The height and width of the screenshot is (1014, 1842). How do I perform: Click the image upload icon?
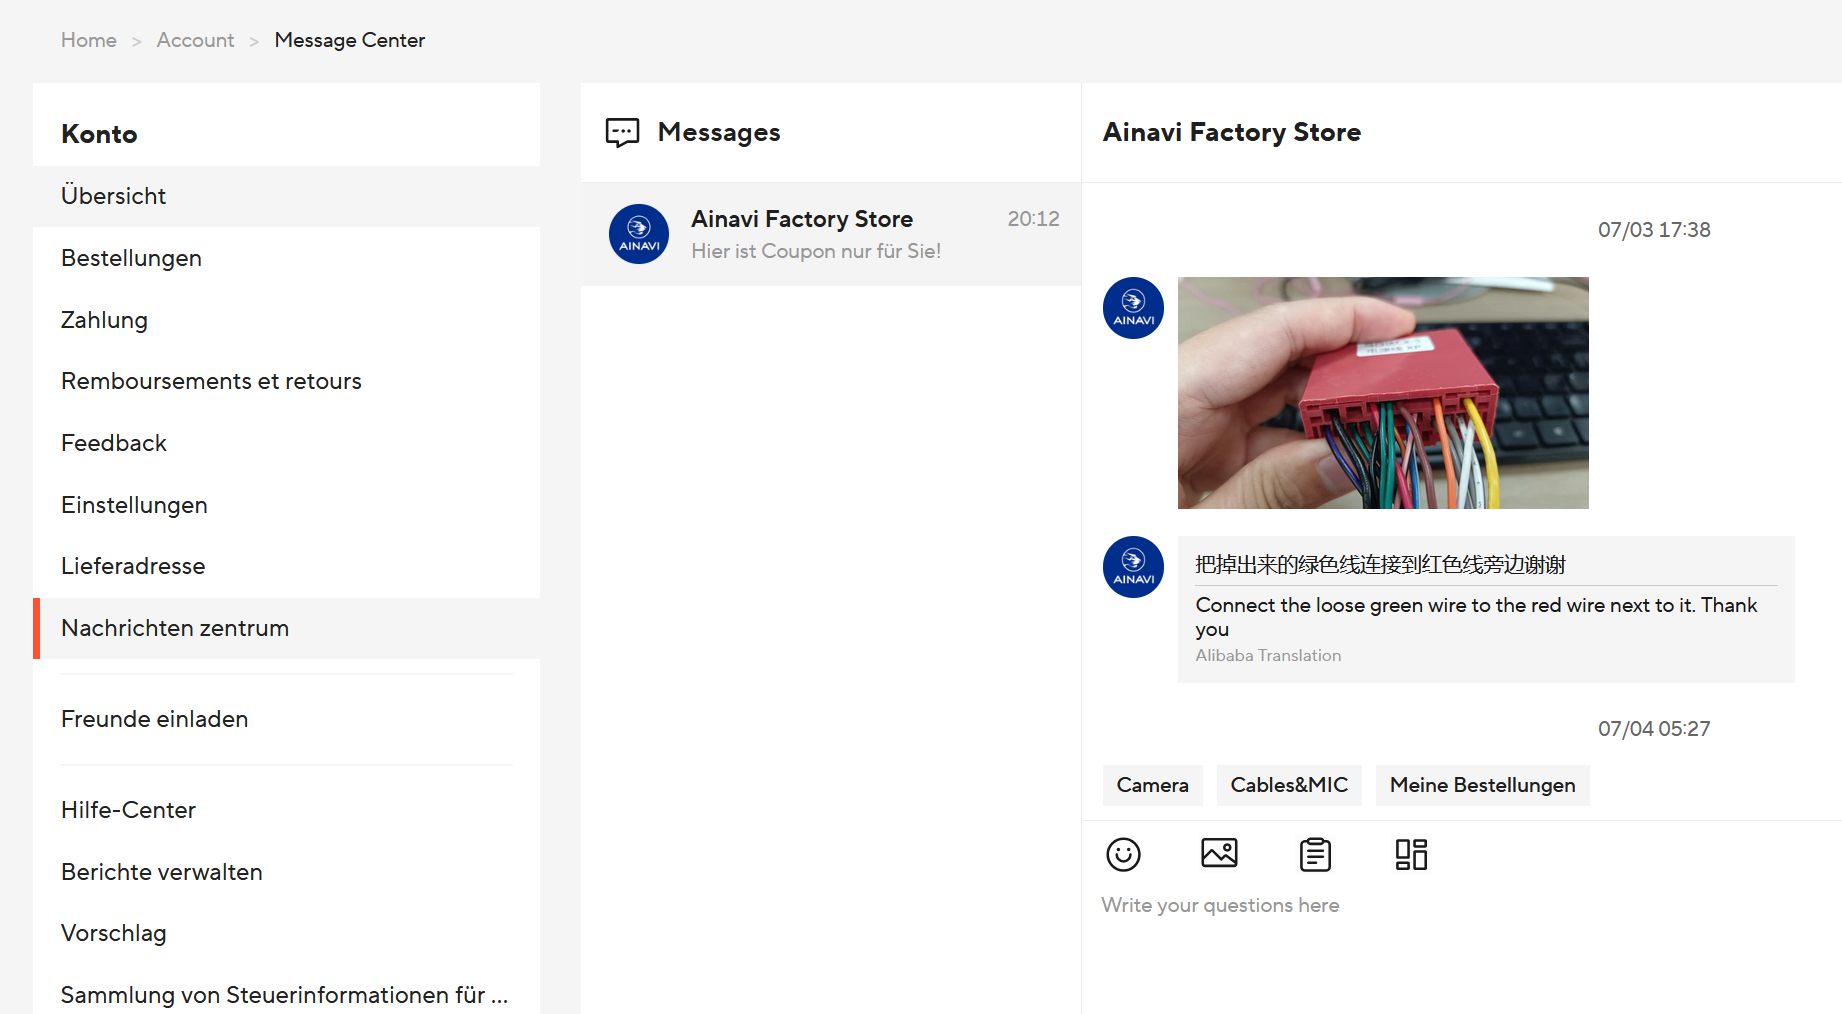(1219, 853)
